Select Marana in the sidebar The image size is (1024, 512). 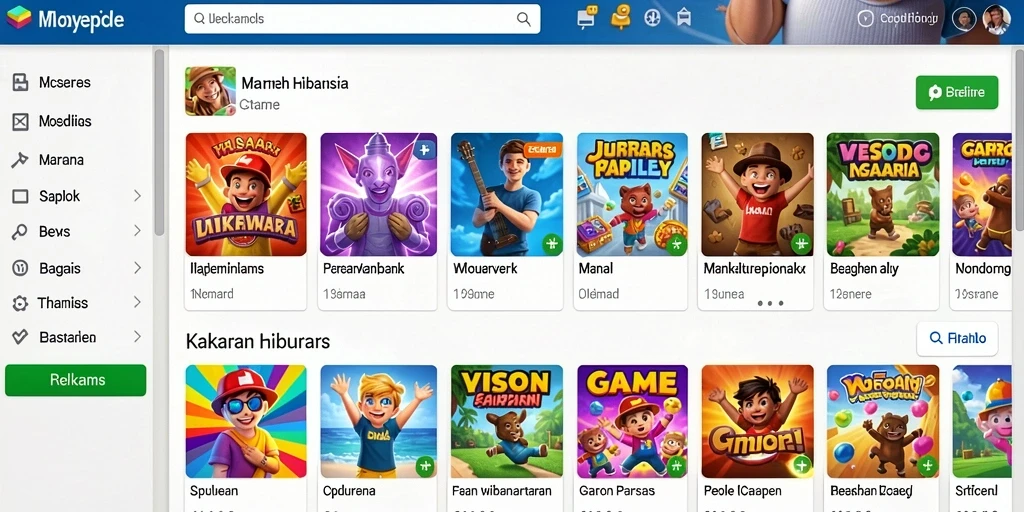[x=61, y=159]
